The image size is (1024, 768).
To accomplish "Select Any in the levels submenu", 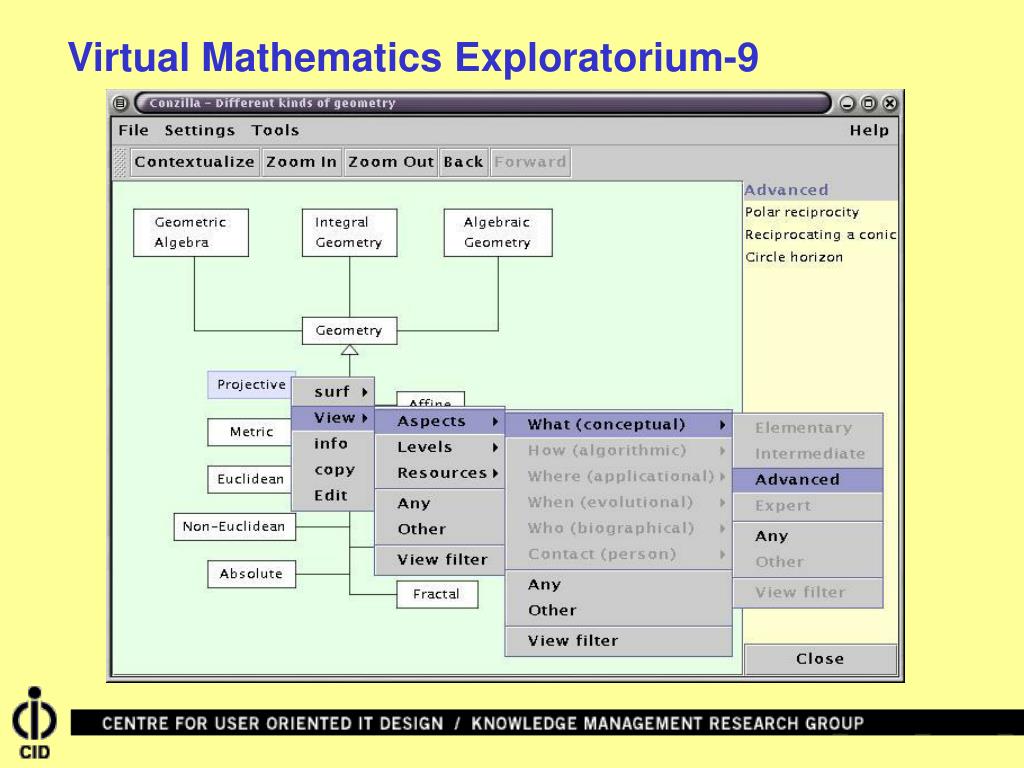I will coord(808,536).
